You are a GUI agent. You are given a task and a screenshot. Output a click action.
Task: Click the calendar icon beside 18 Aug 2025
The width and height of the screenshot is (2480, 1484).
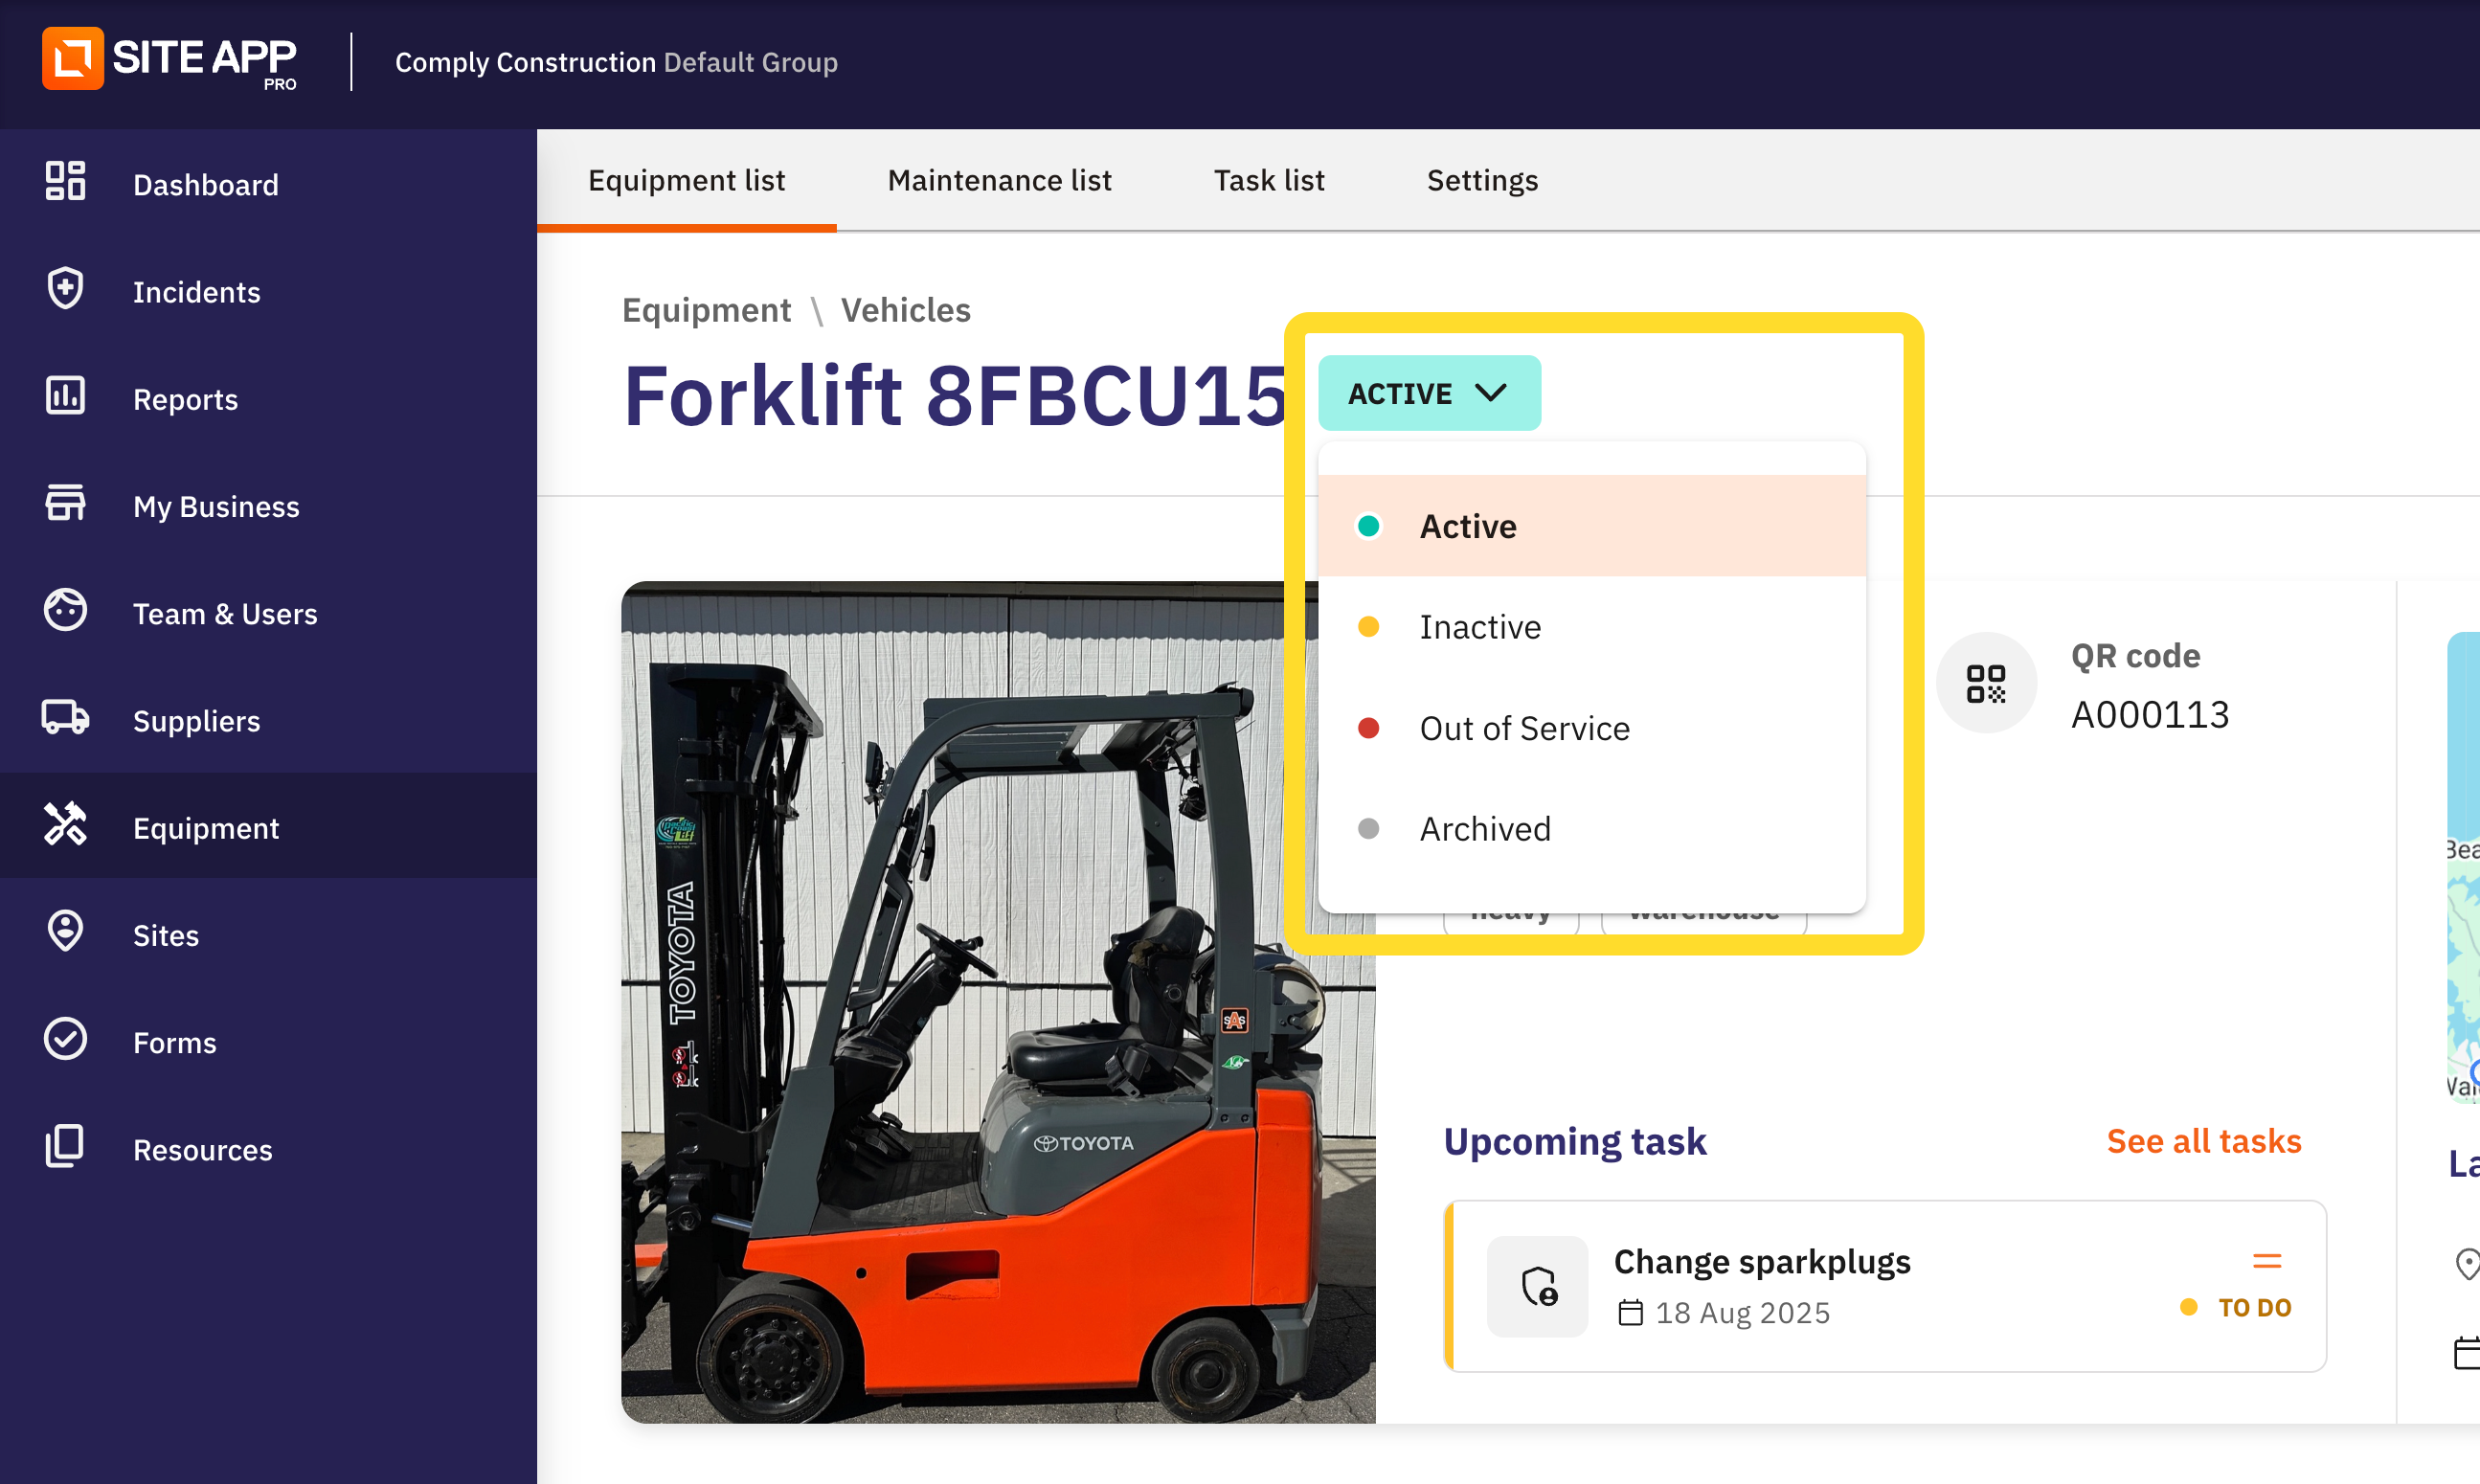point(1631,1313)
